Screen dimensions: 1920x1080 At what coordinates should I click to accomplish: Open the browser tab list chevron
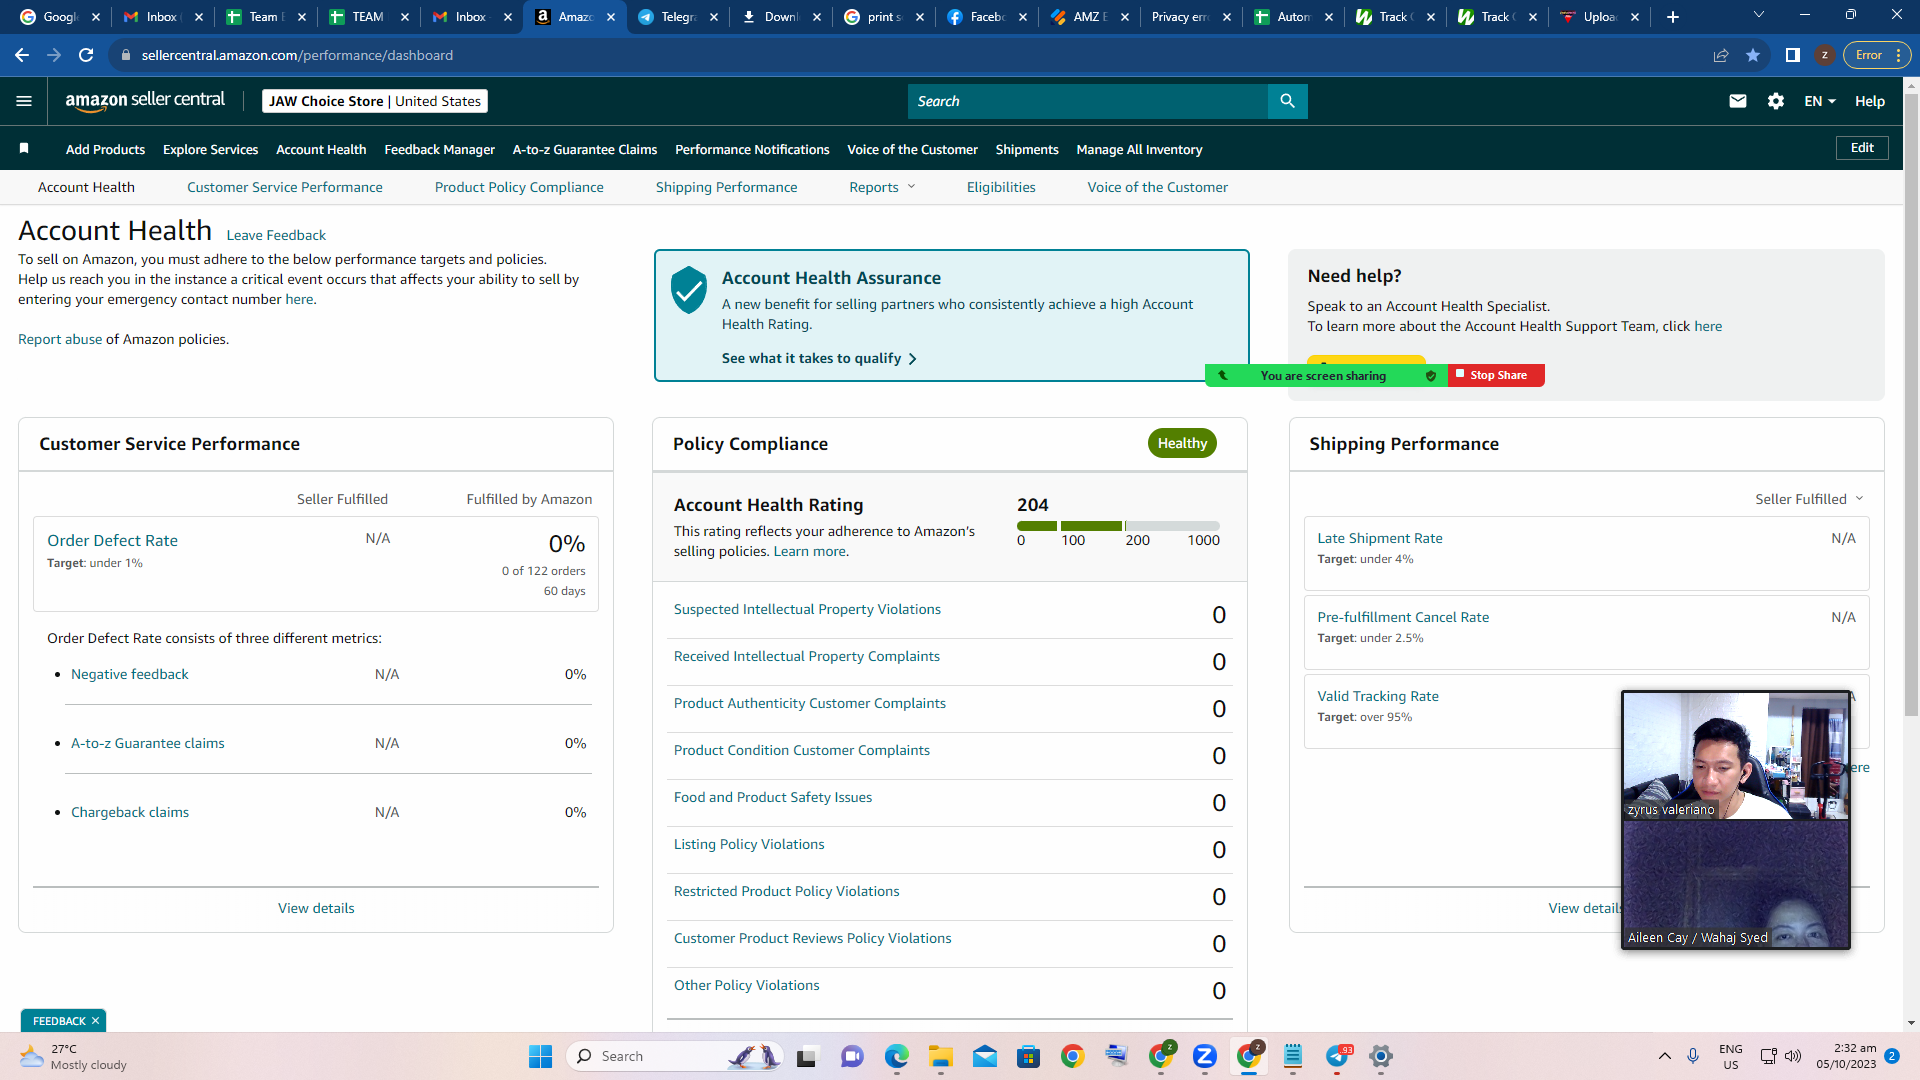point(1759,15)
